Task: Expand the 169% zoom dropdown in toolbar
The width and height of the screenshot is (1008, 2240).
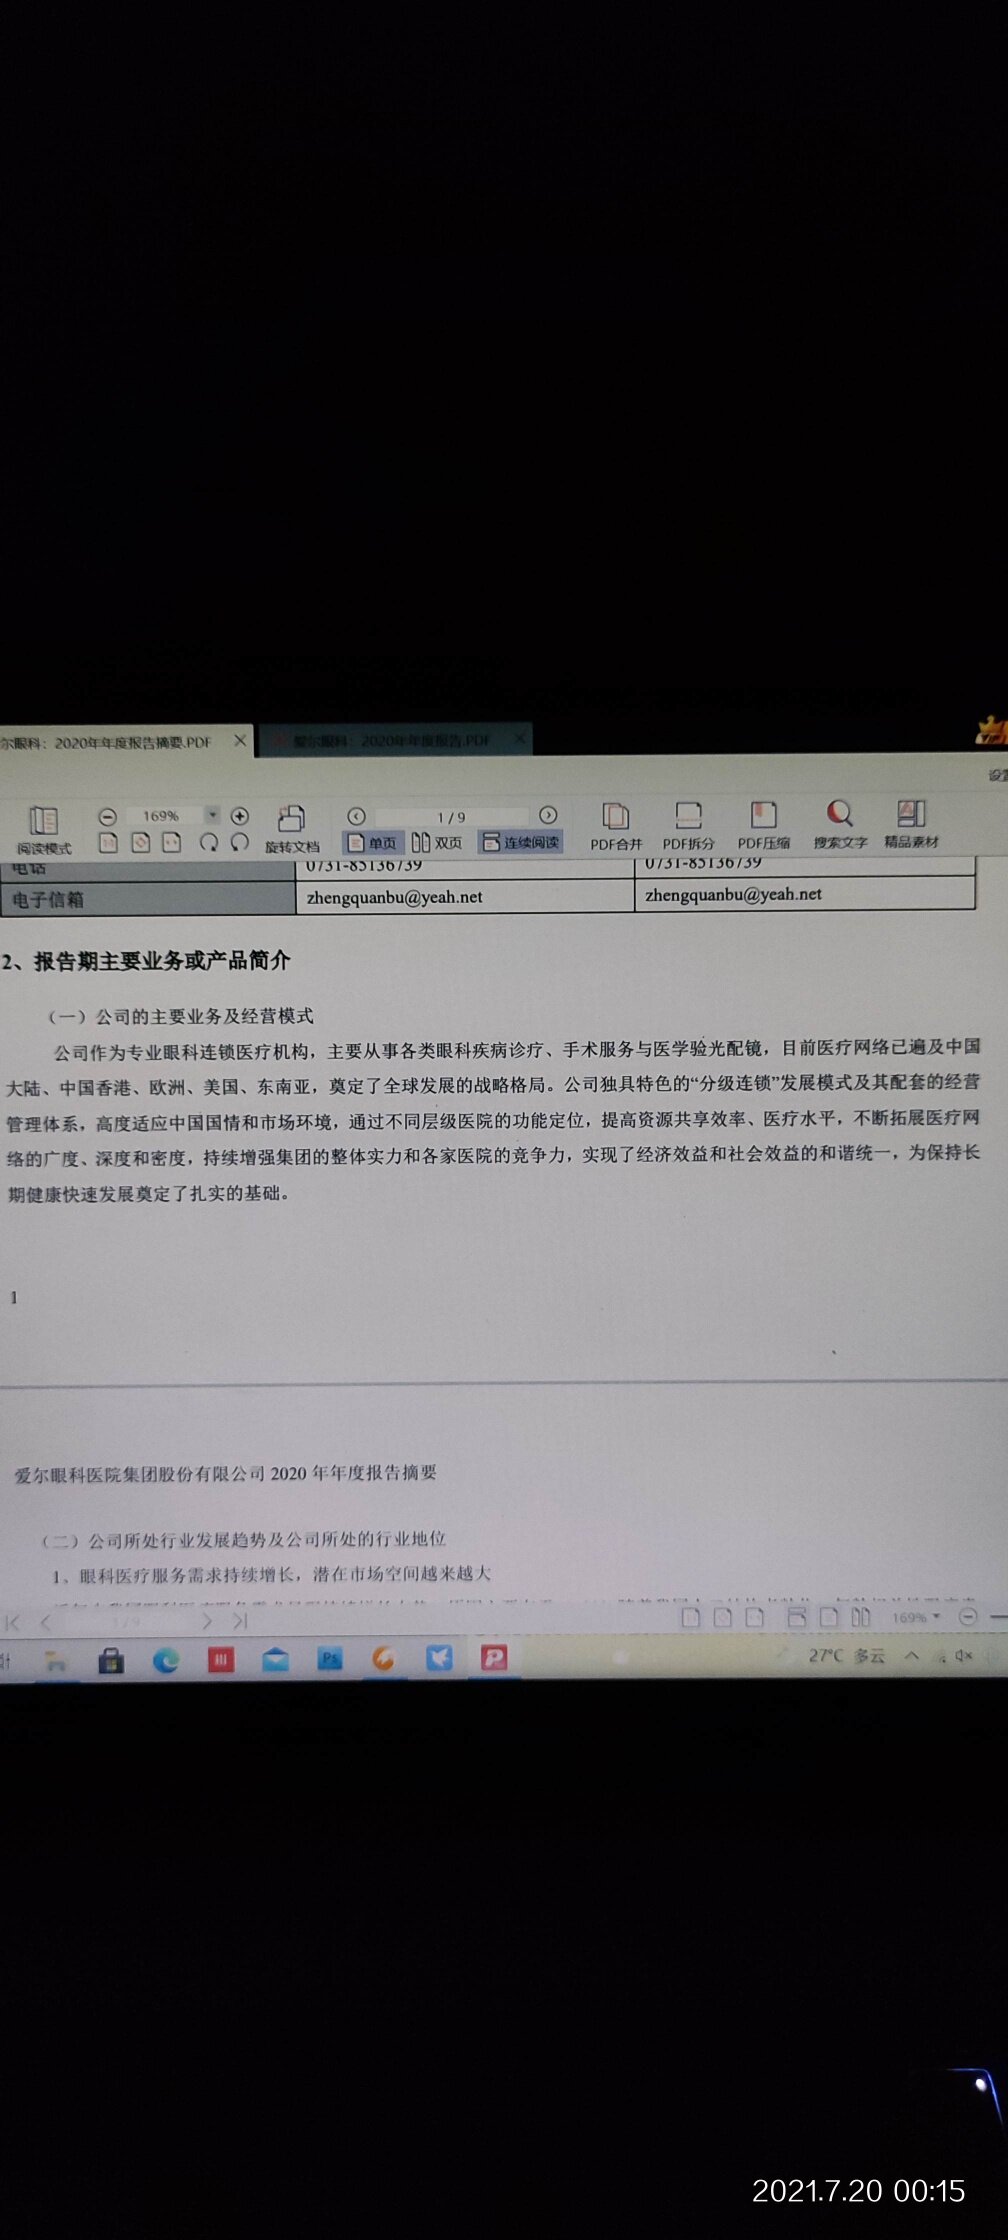Action: [212, 815]
